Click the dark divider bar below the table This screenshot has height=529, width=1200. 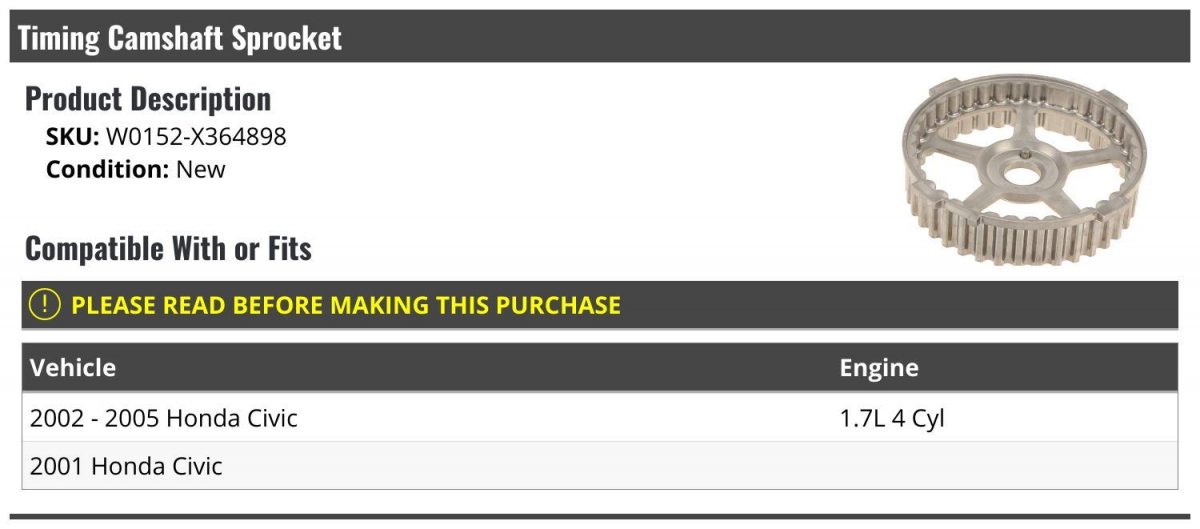[x=600, y=517]
